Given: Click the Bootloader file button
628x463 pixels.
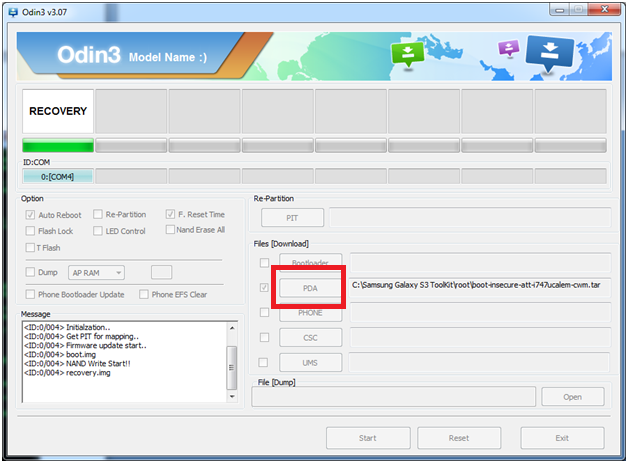Looking at the screenshot, I should tap(310, 263).
